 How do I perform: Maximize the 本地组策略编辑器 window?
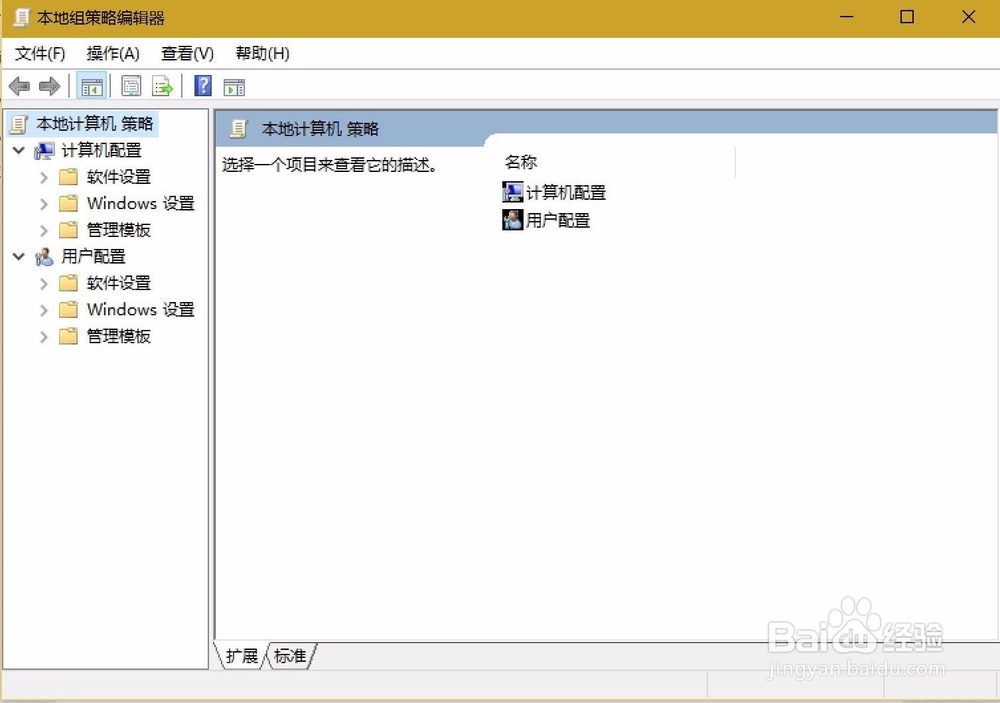tap(907, 17)
